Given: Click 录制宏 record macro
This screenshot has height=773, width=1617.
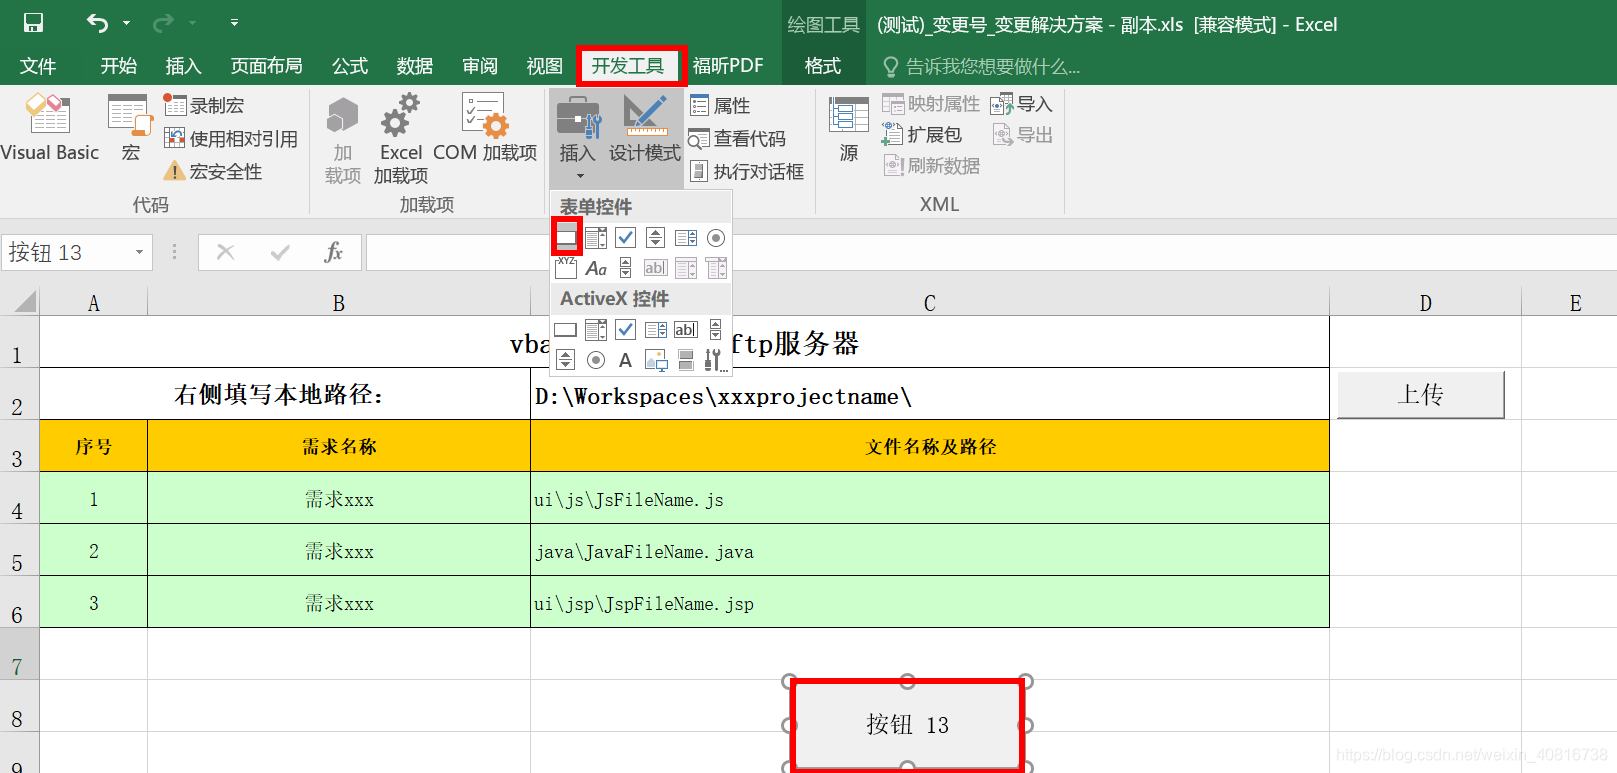Looking at the screenshot, I should tap(204, 105).
